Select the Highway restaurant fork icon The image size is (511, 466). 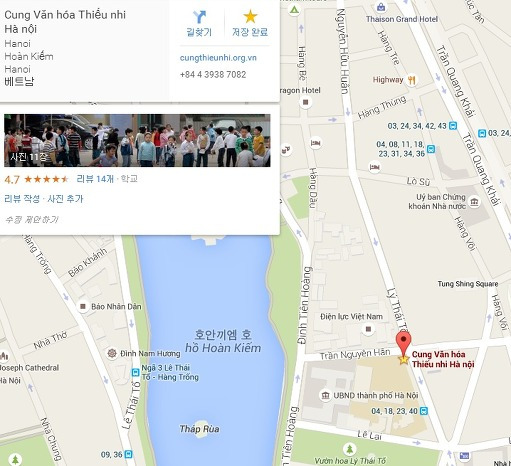412,80
